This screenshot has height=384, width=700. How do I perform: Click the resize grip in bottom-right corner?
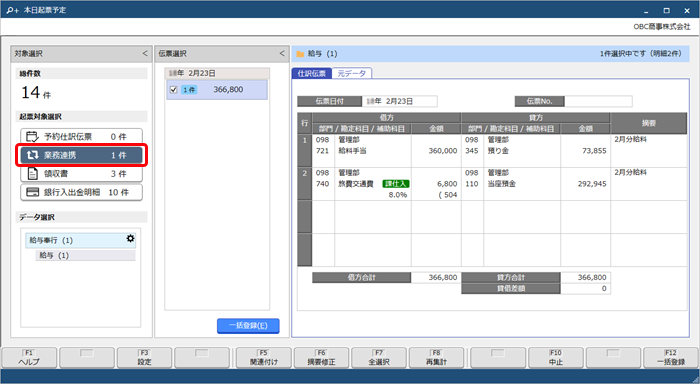pos(695,379)
